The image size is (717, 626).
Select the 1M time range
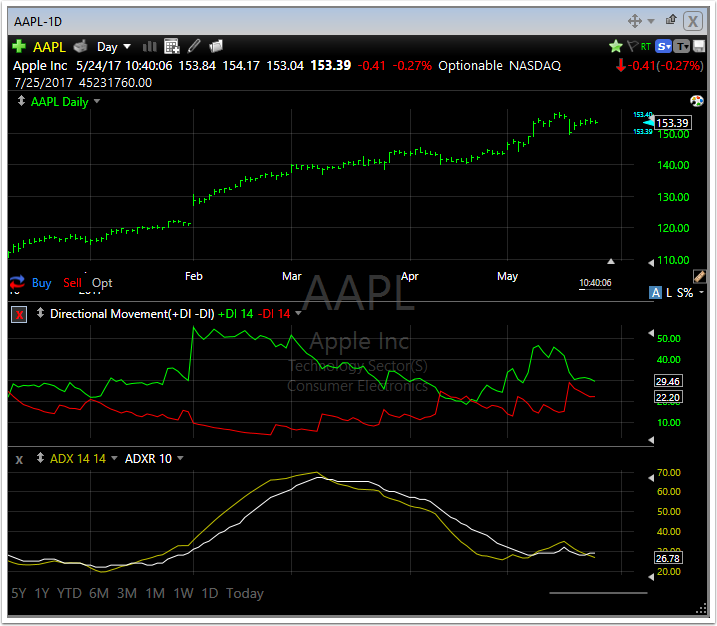155,593
